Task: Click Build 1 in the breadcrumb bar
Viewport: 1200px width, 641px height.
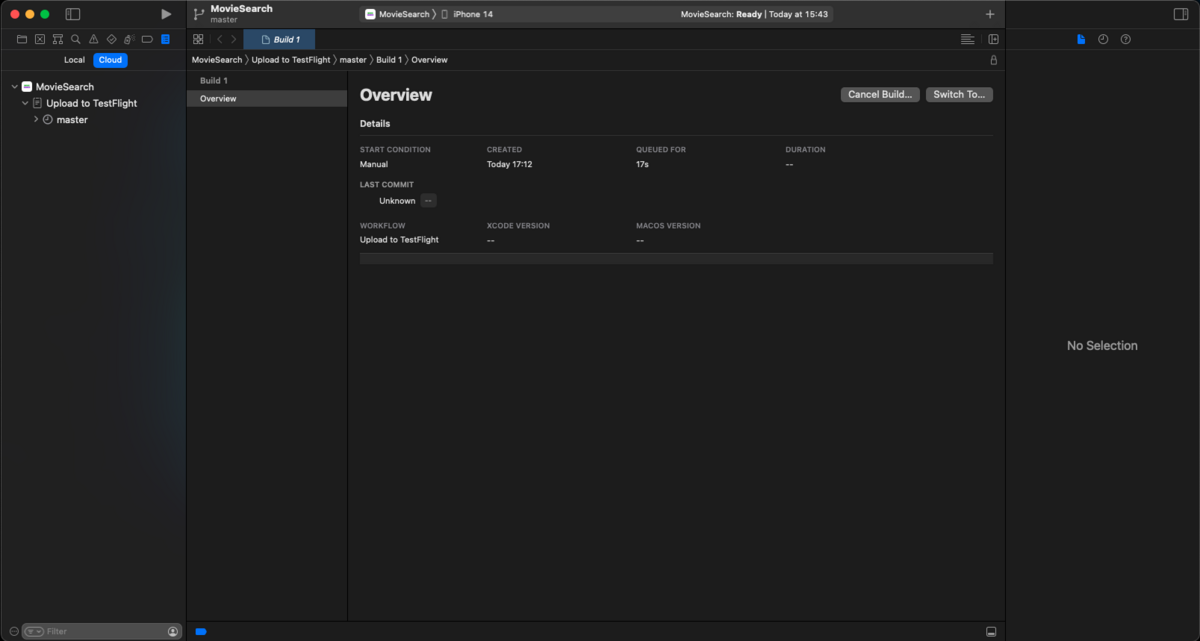Action: pos(389,60)
